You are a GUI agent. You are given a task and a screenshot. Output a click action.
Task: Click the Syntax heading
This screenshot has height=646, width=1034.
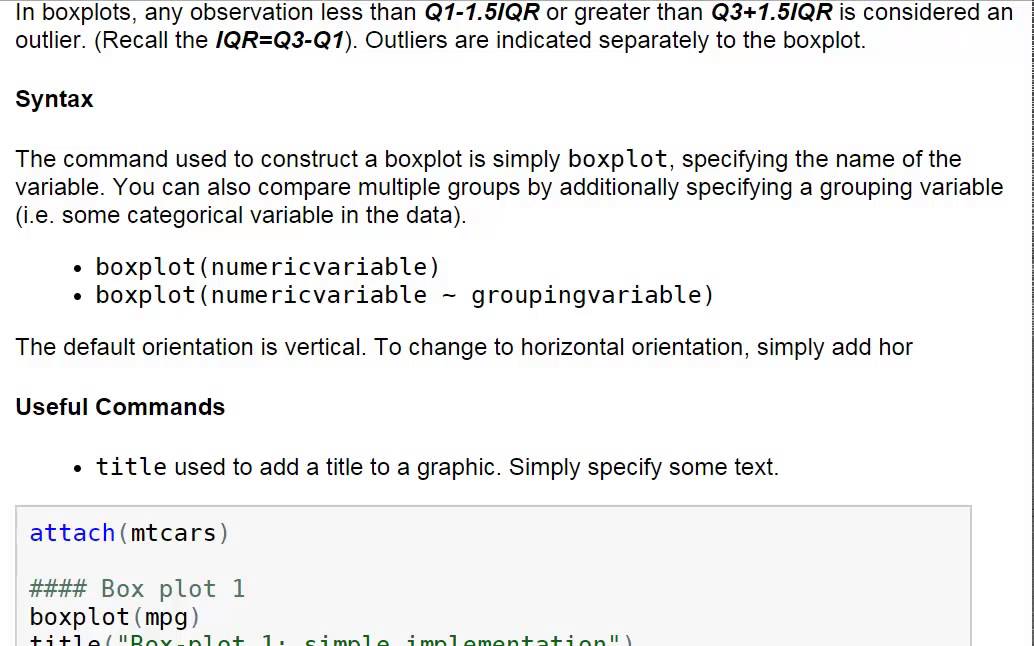click(x=54, y=100)
